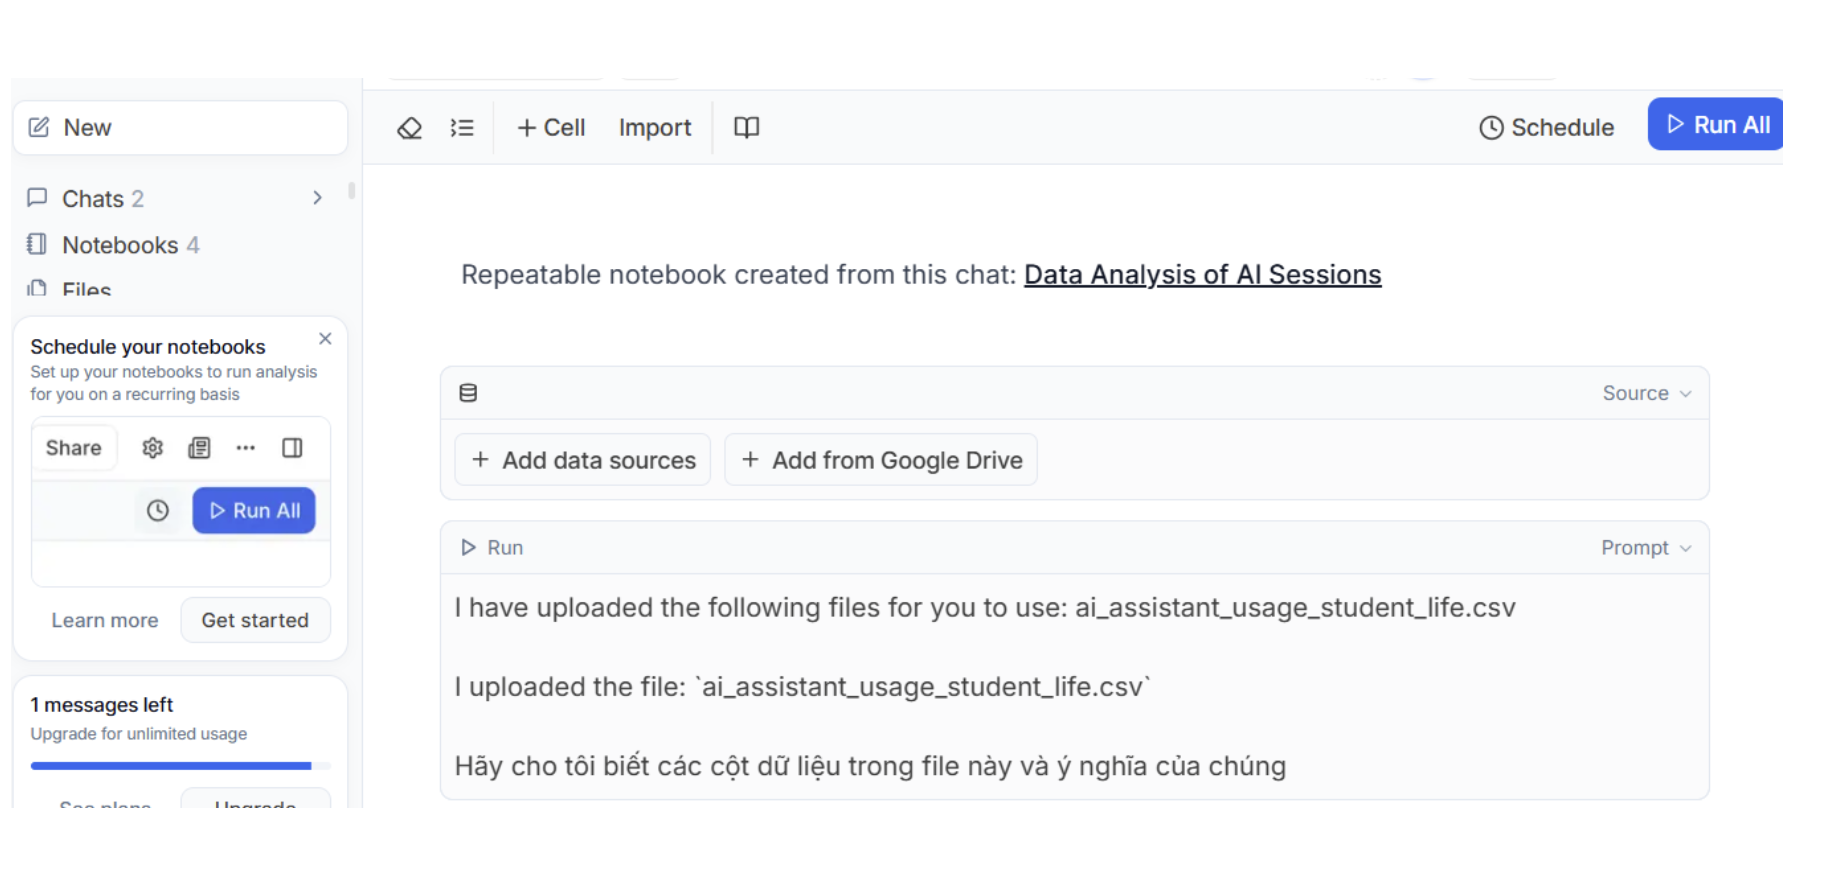Open the Data Analysis of AI Sessions link
This screenshot has width=1822, height=889.
[x=1202, y=275]
